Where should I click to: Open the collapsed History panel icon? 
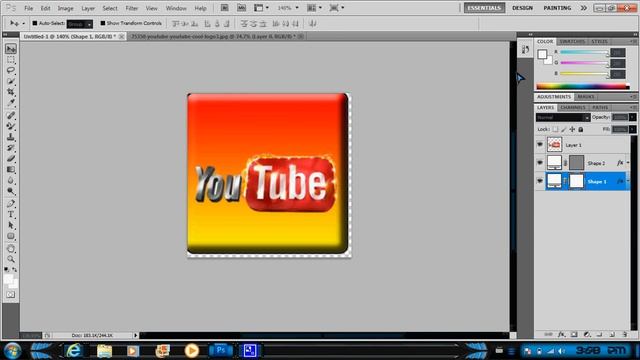(525, 50)
